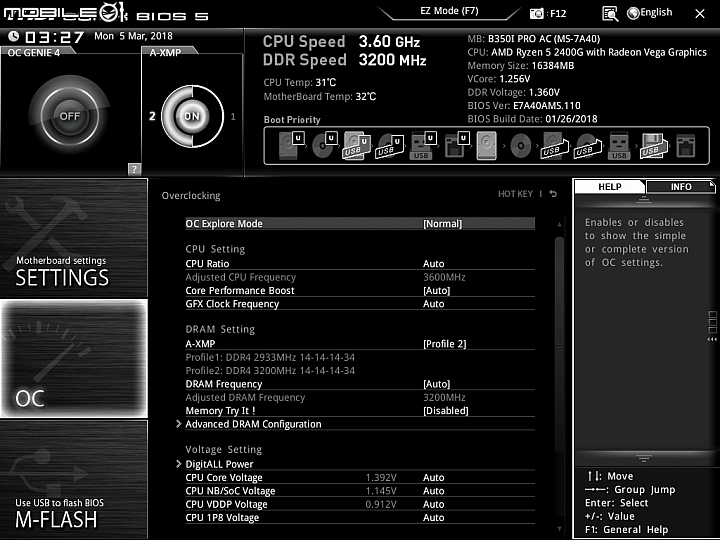Select legacy USB key boot icon
The width and height of the screenshot is (720, 540).
click(619, 146)
